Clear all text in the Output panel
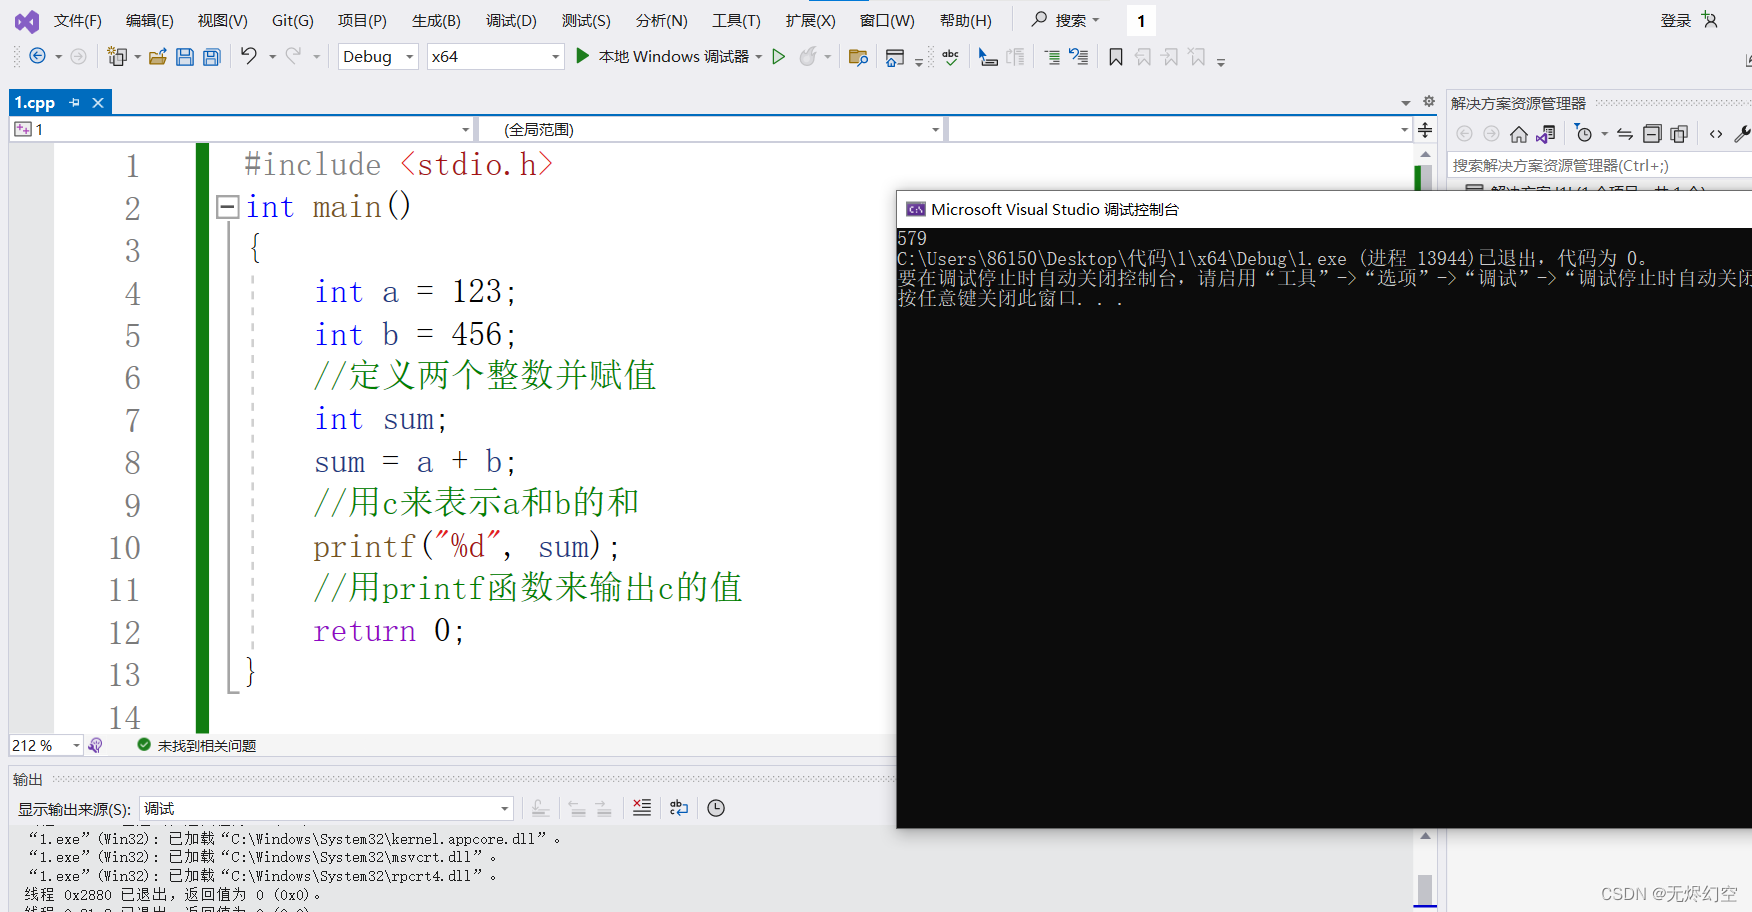The image size is (1752, 912). coord(642,808)
